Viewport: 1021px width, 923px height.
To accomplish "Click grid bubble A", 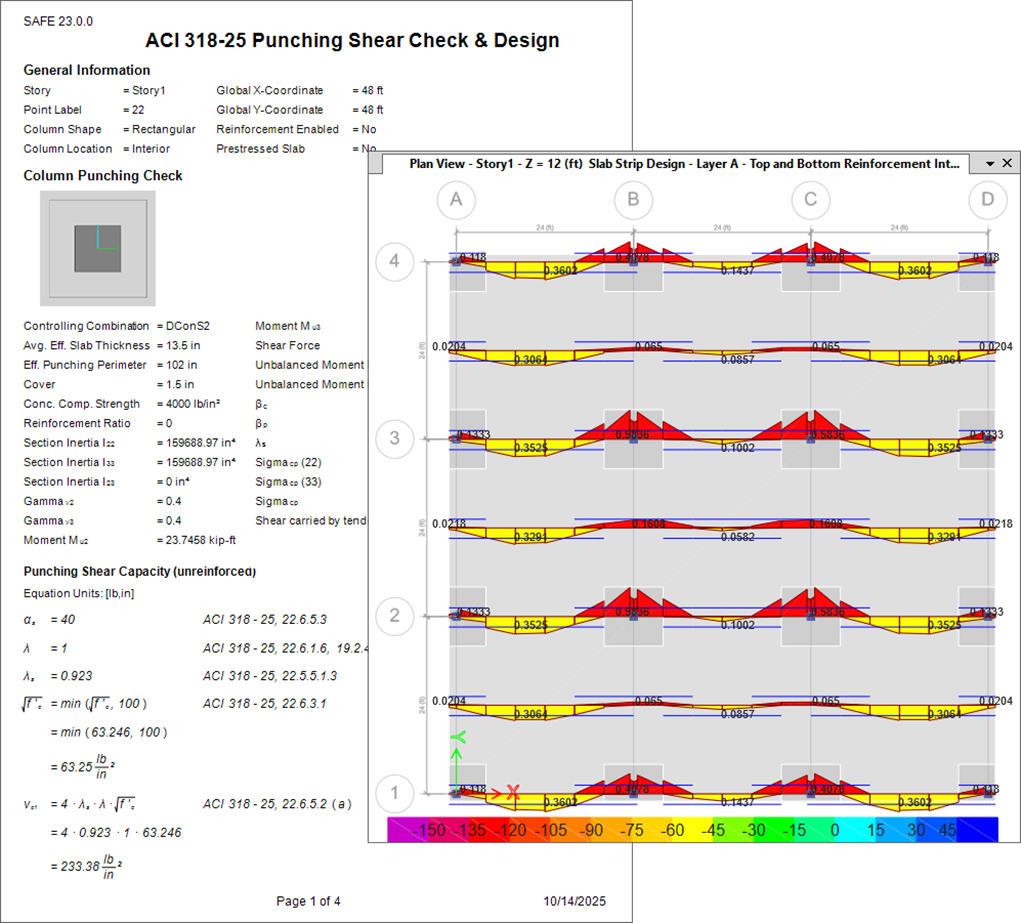I will pos(456,200).
